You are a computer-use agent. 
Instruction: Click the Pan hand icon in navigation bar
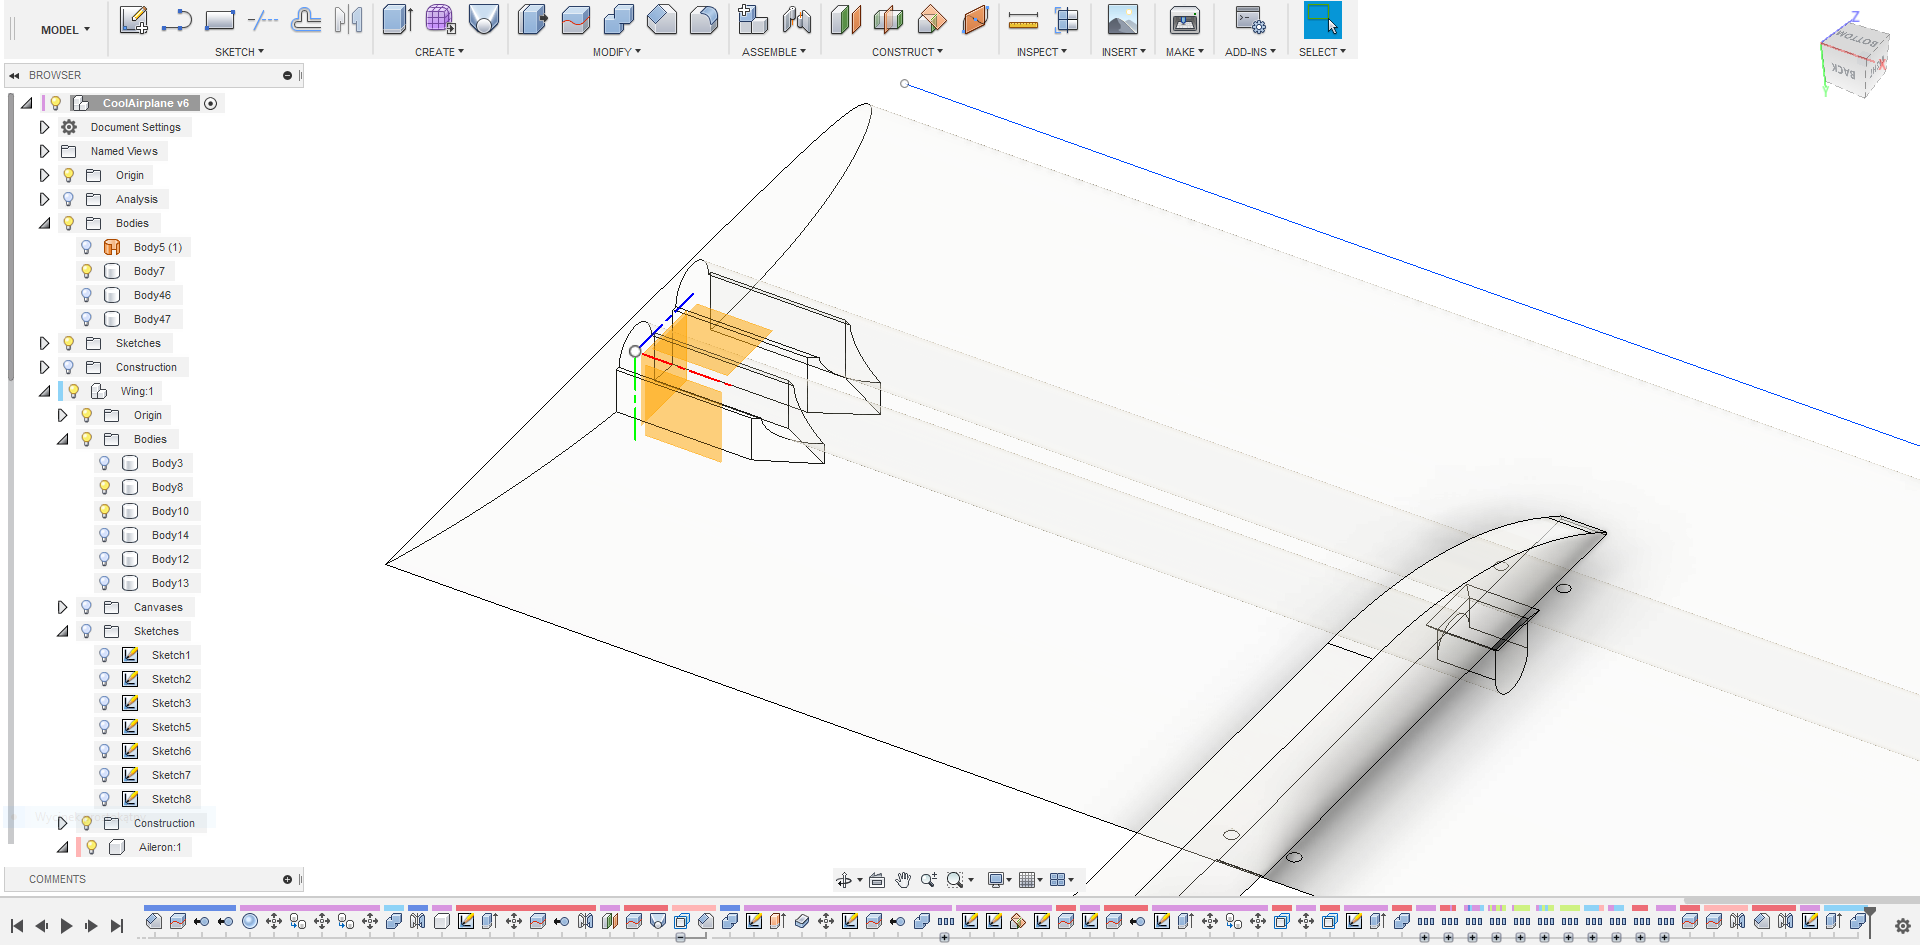pyautogui.click(x=903, y=880)
